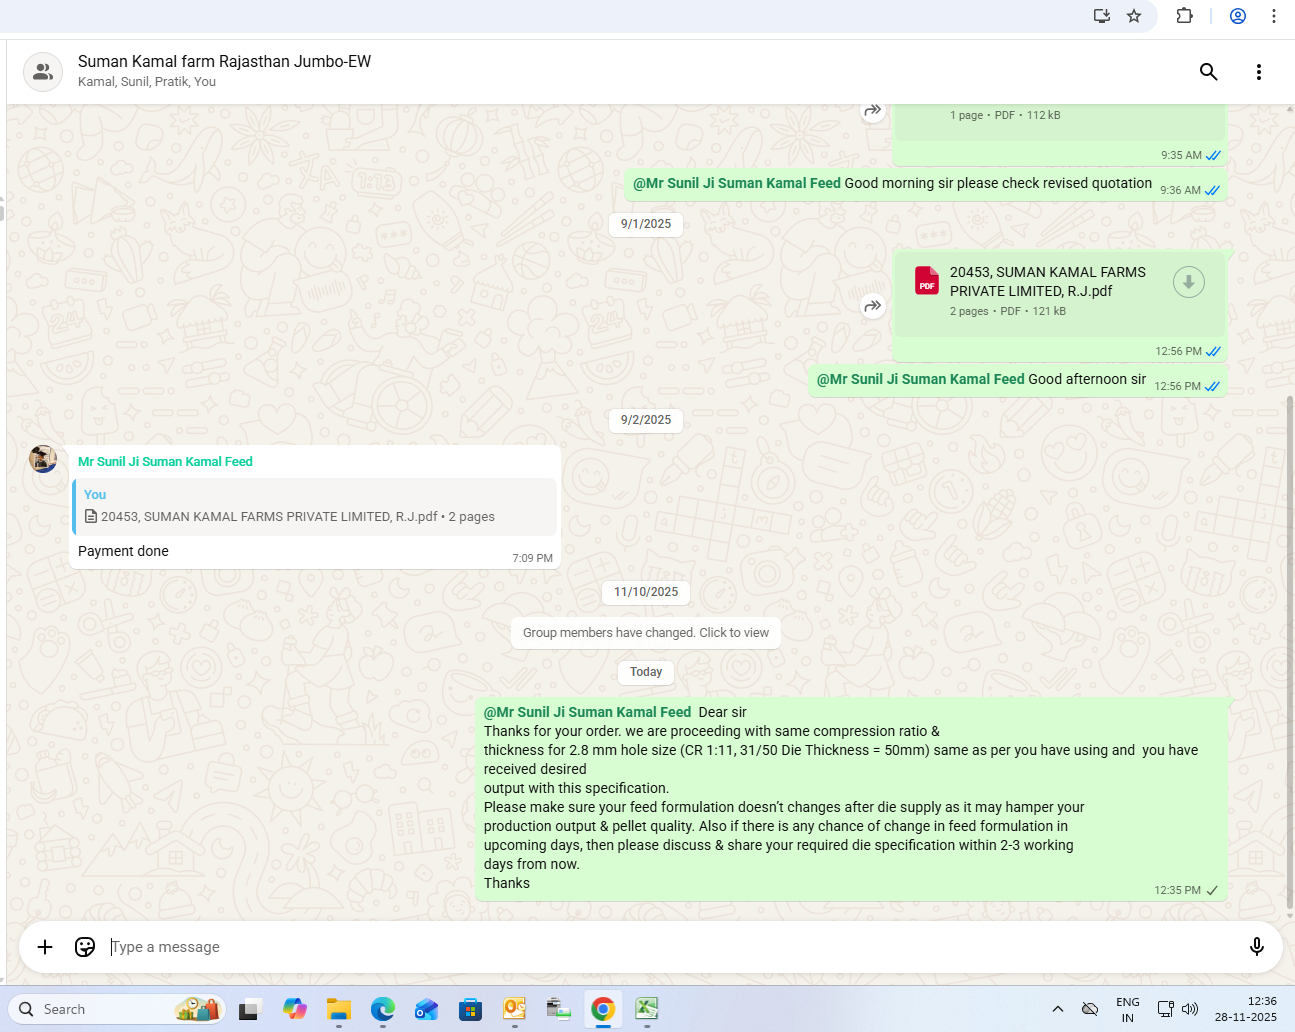The width and height of the screenshot is (1295, 1032).
Task: Start voice message with microphone icon
Action: 1256,947
